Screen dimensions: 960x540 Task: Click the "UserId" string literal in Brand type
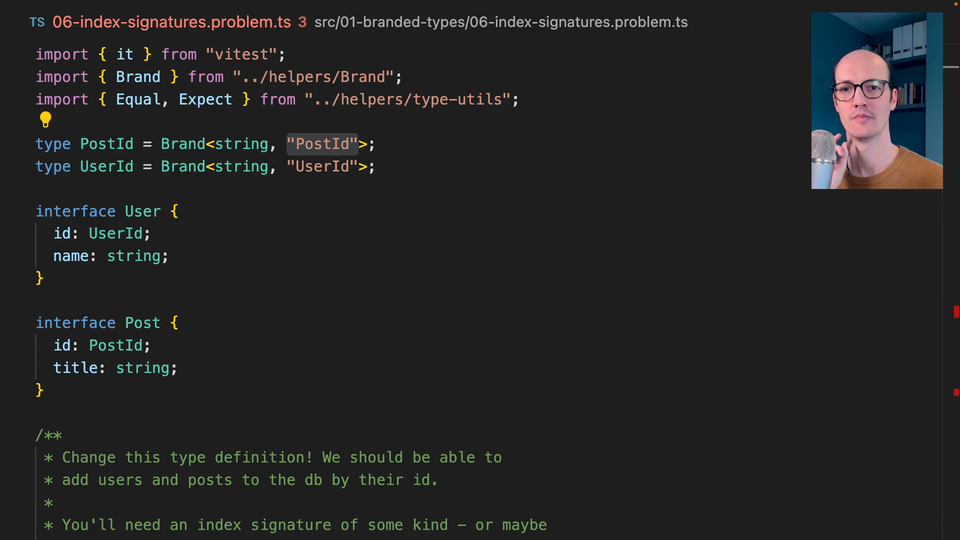click(322, 166)
